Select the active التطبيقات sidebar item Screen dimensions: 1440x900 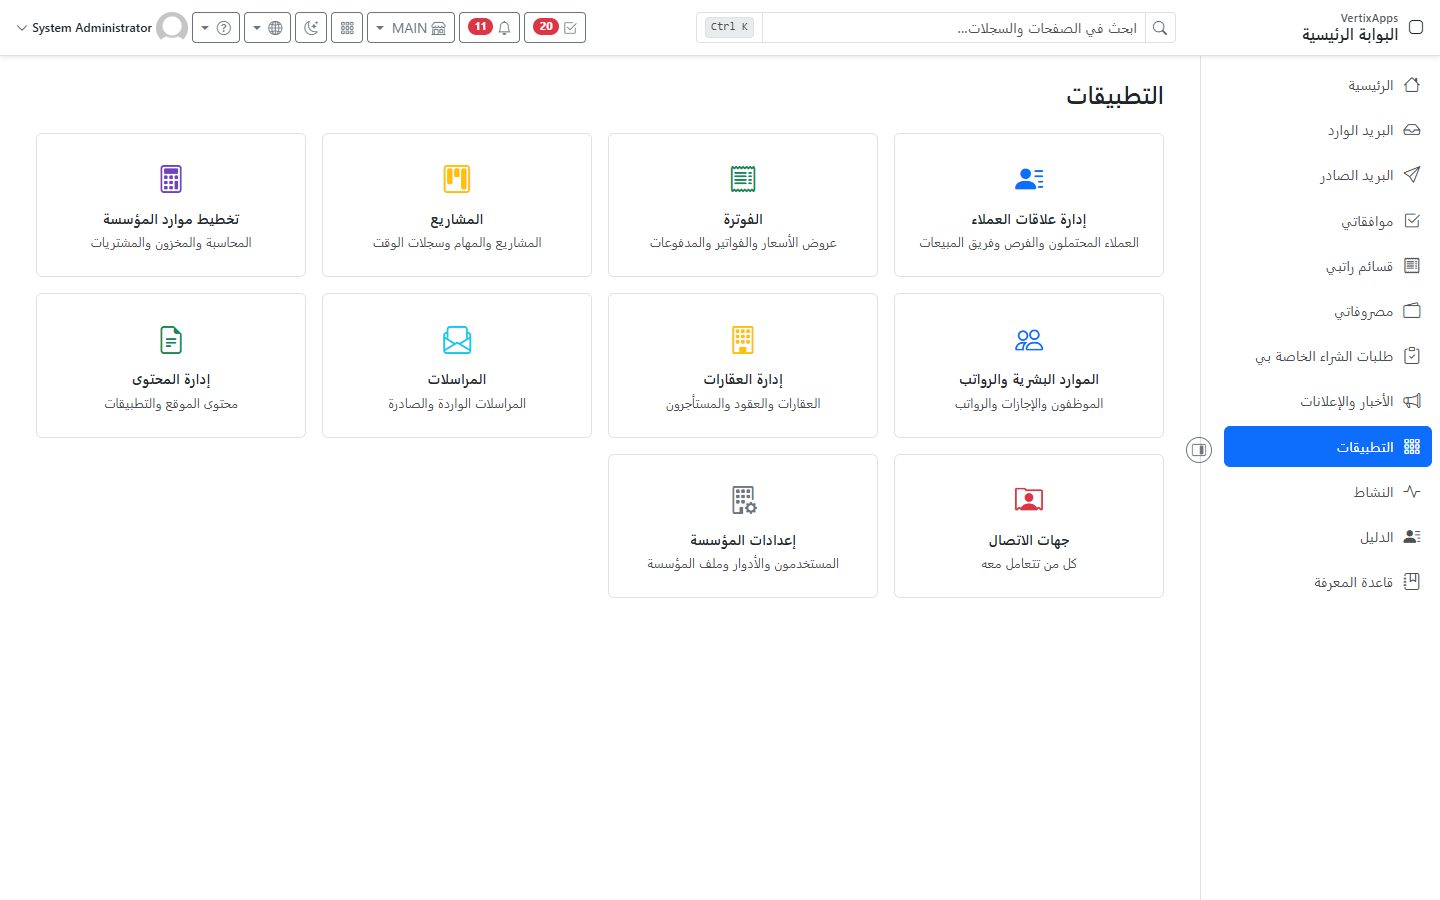point(1328,447)
